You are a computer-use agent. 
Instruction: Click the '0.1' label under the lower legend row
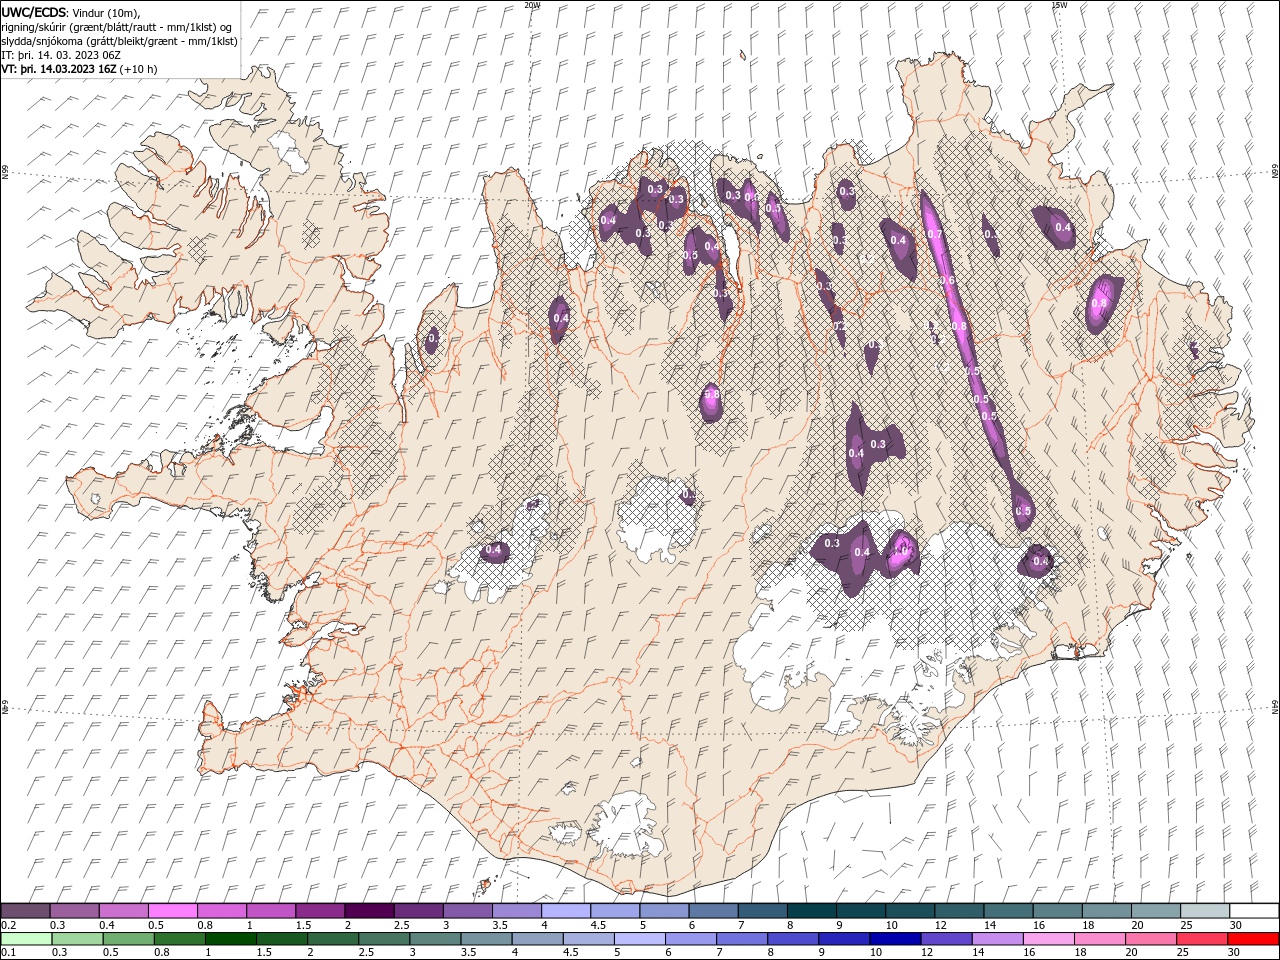pos(8,953)
